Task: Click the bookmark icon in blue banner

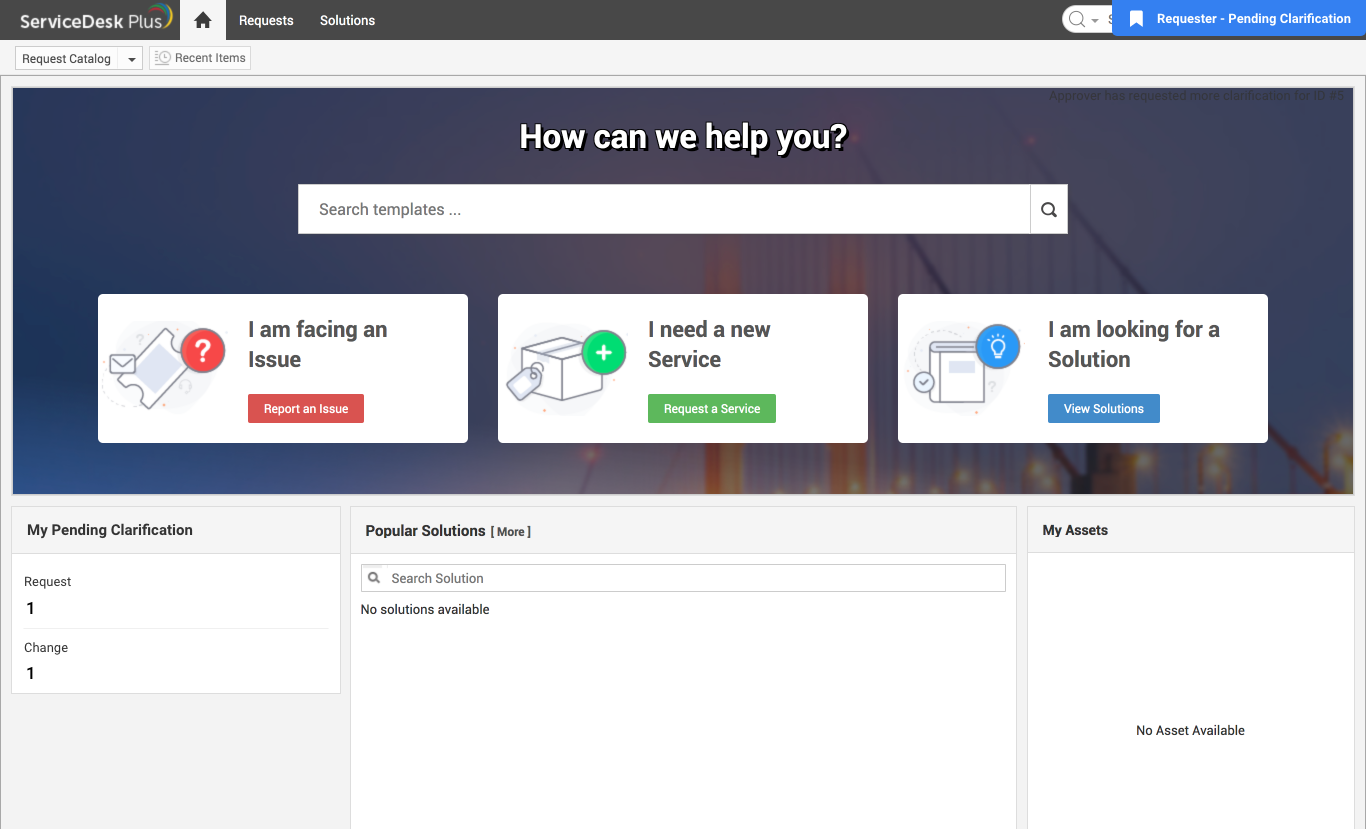Action: pyautogui.click(x=1136, y=19)
